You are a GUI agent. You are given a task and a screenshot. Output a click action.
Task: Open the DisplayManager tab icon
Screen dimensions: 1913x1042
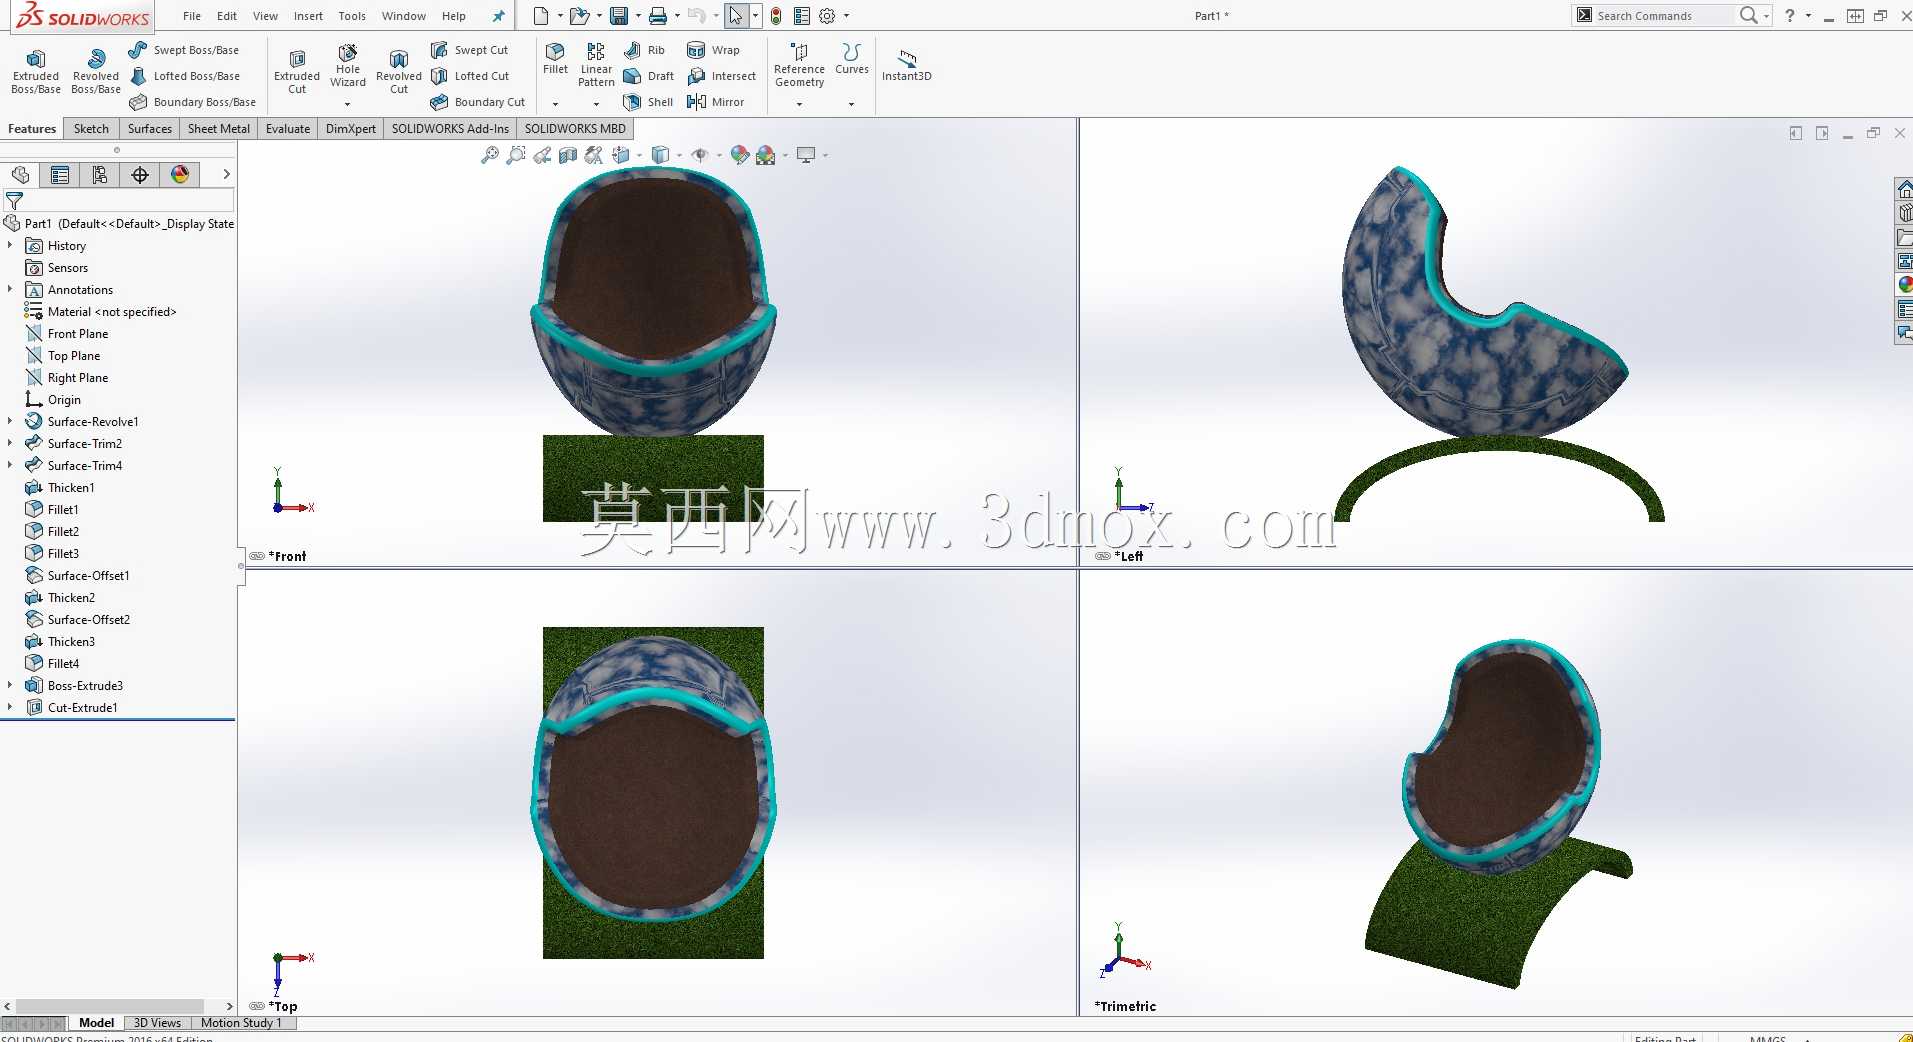click(x=180, y=175)
